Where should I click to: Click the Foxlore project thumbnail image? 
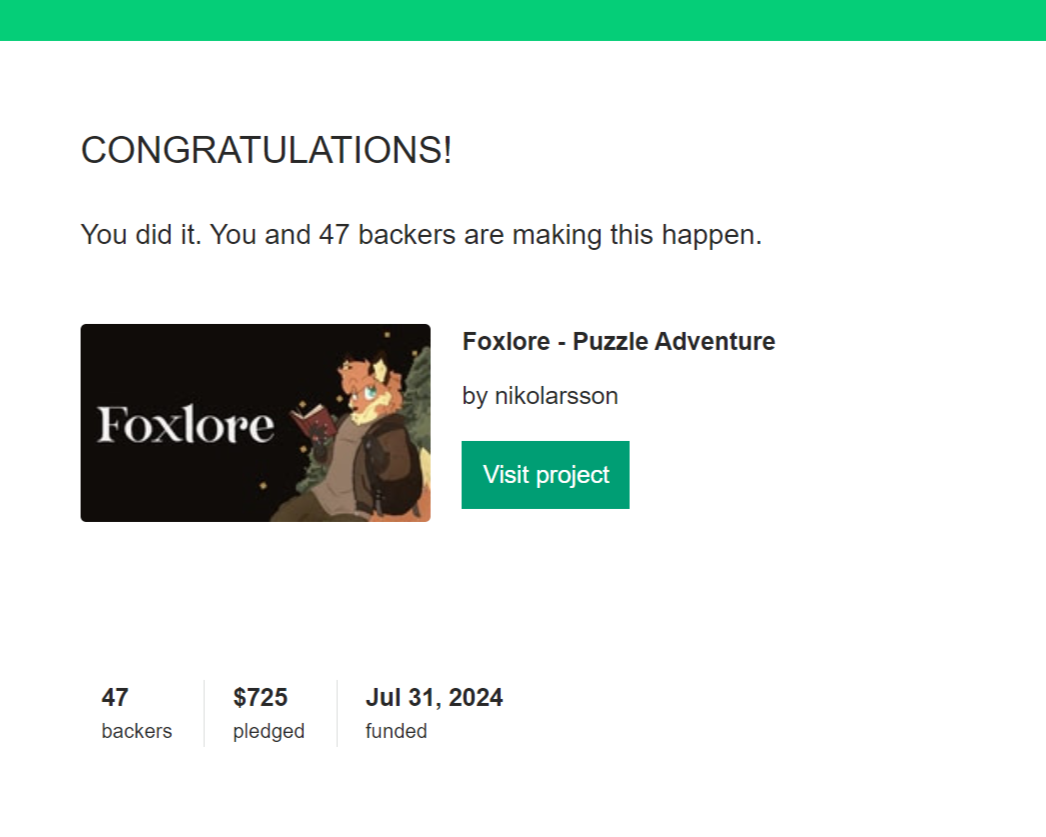pyautogui.click(x=255, y=422)
